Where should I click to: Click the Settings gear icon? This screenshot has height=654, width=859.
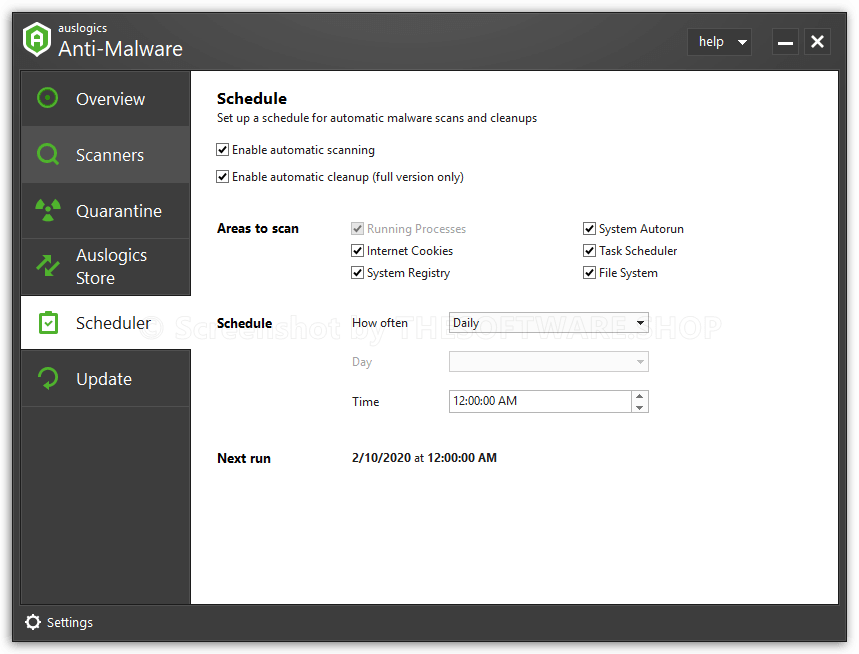33,622
